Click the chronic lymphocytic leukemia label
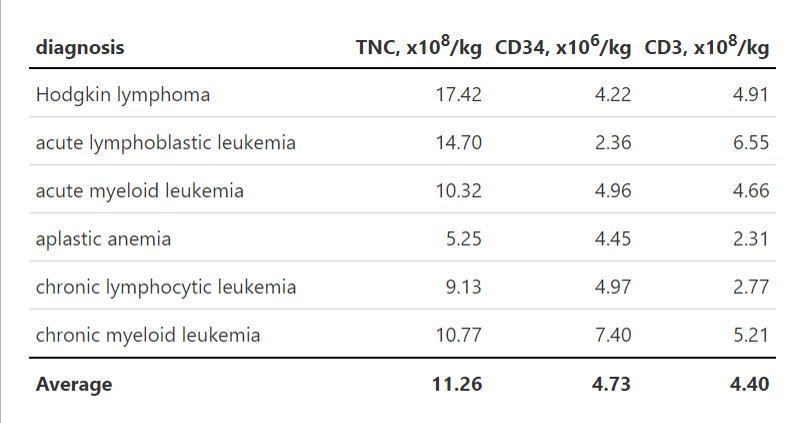 coord(165,287)
